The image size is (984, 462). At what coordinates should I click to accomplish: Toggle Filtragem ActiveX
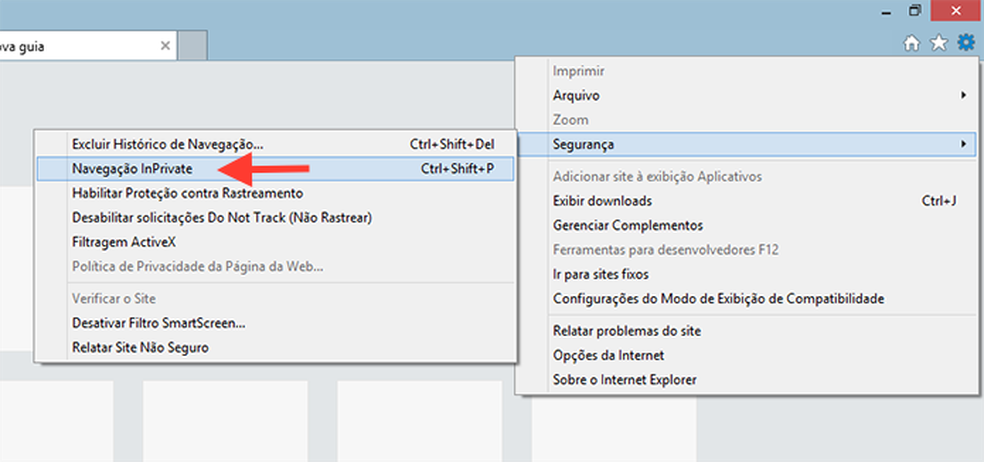[275, 242]
